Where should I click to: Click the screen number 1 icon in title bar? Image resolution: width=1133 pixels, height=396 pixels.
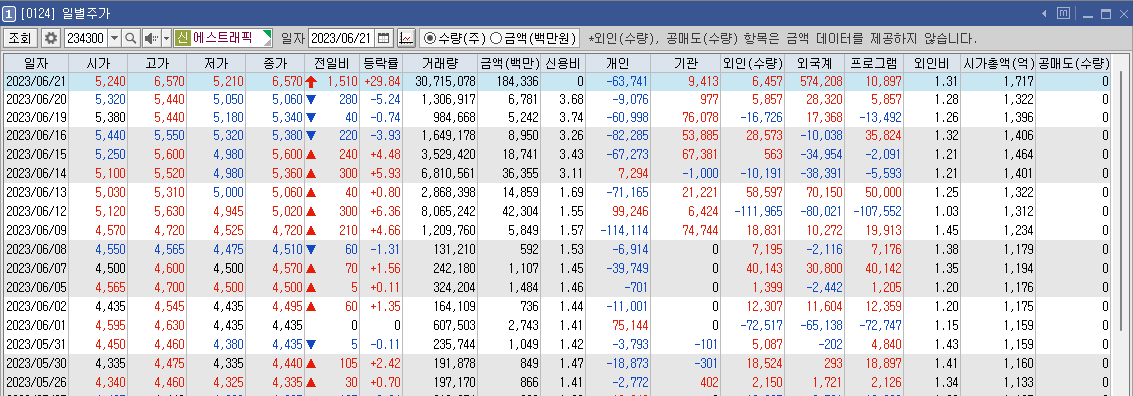9,13
